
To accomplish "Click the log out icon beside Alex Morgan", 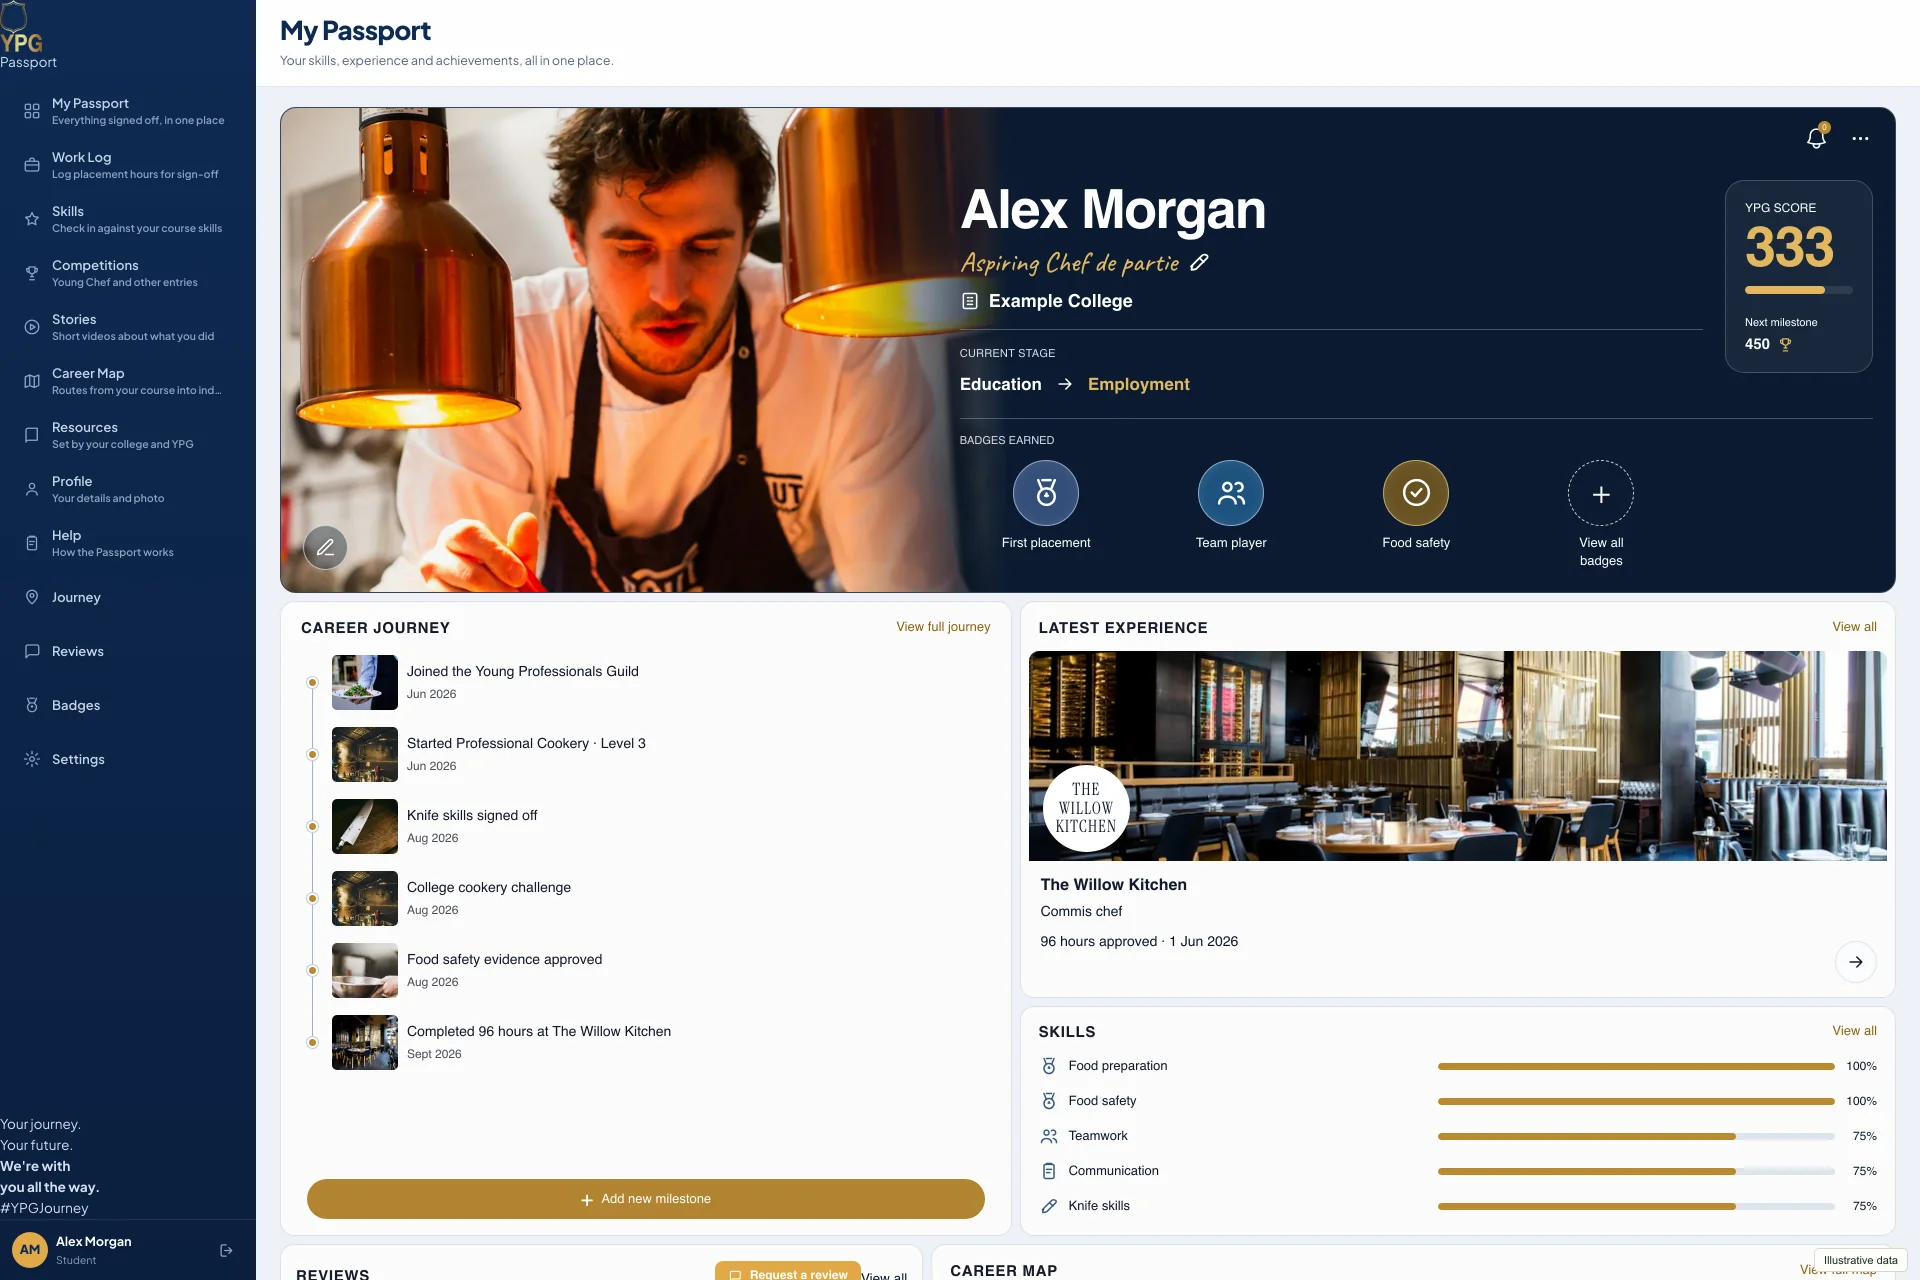I will click(x=226, y=1250).
